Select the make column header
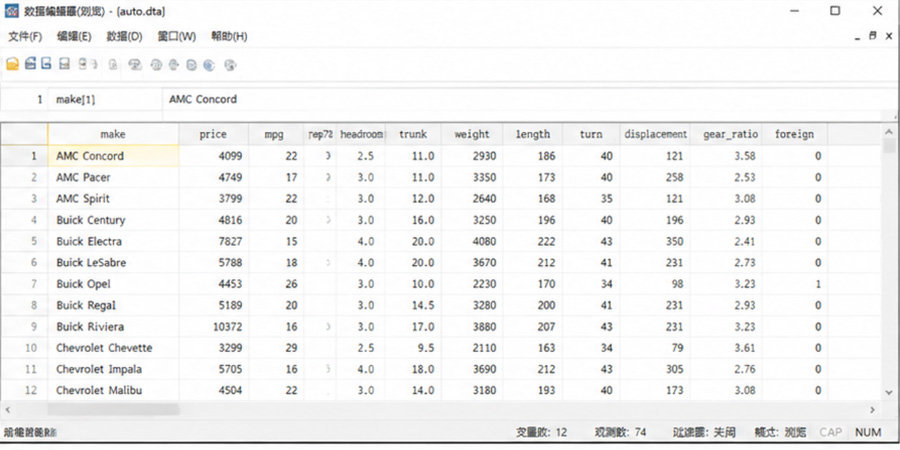Viewport: 900px width, 450px height. pos(113,134)
